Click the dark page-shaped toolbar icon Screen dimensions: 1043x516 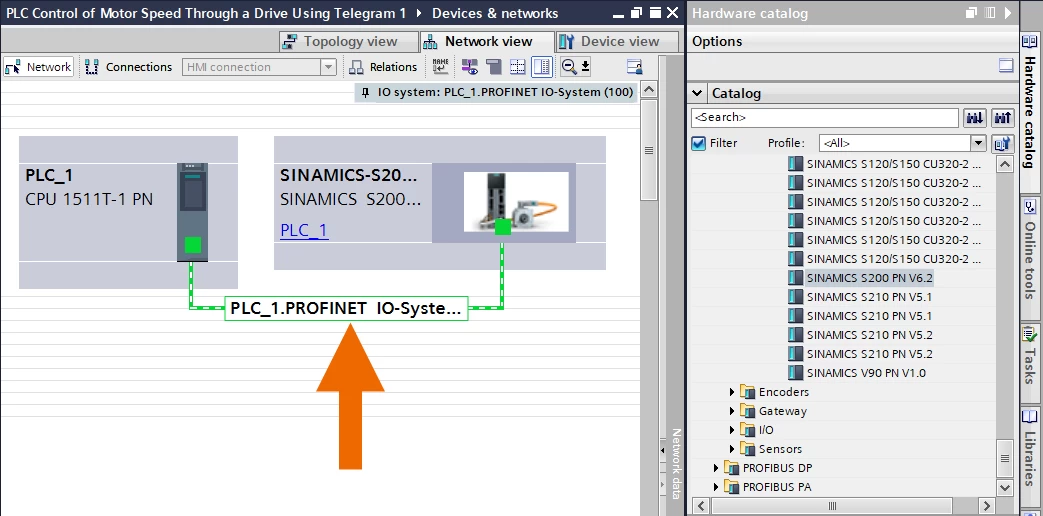tap(494, 66)
